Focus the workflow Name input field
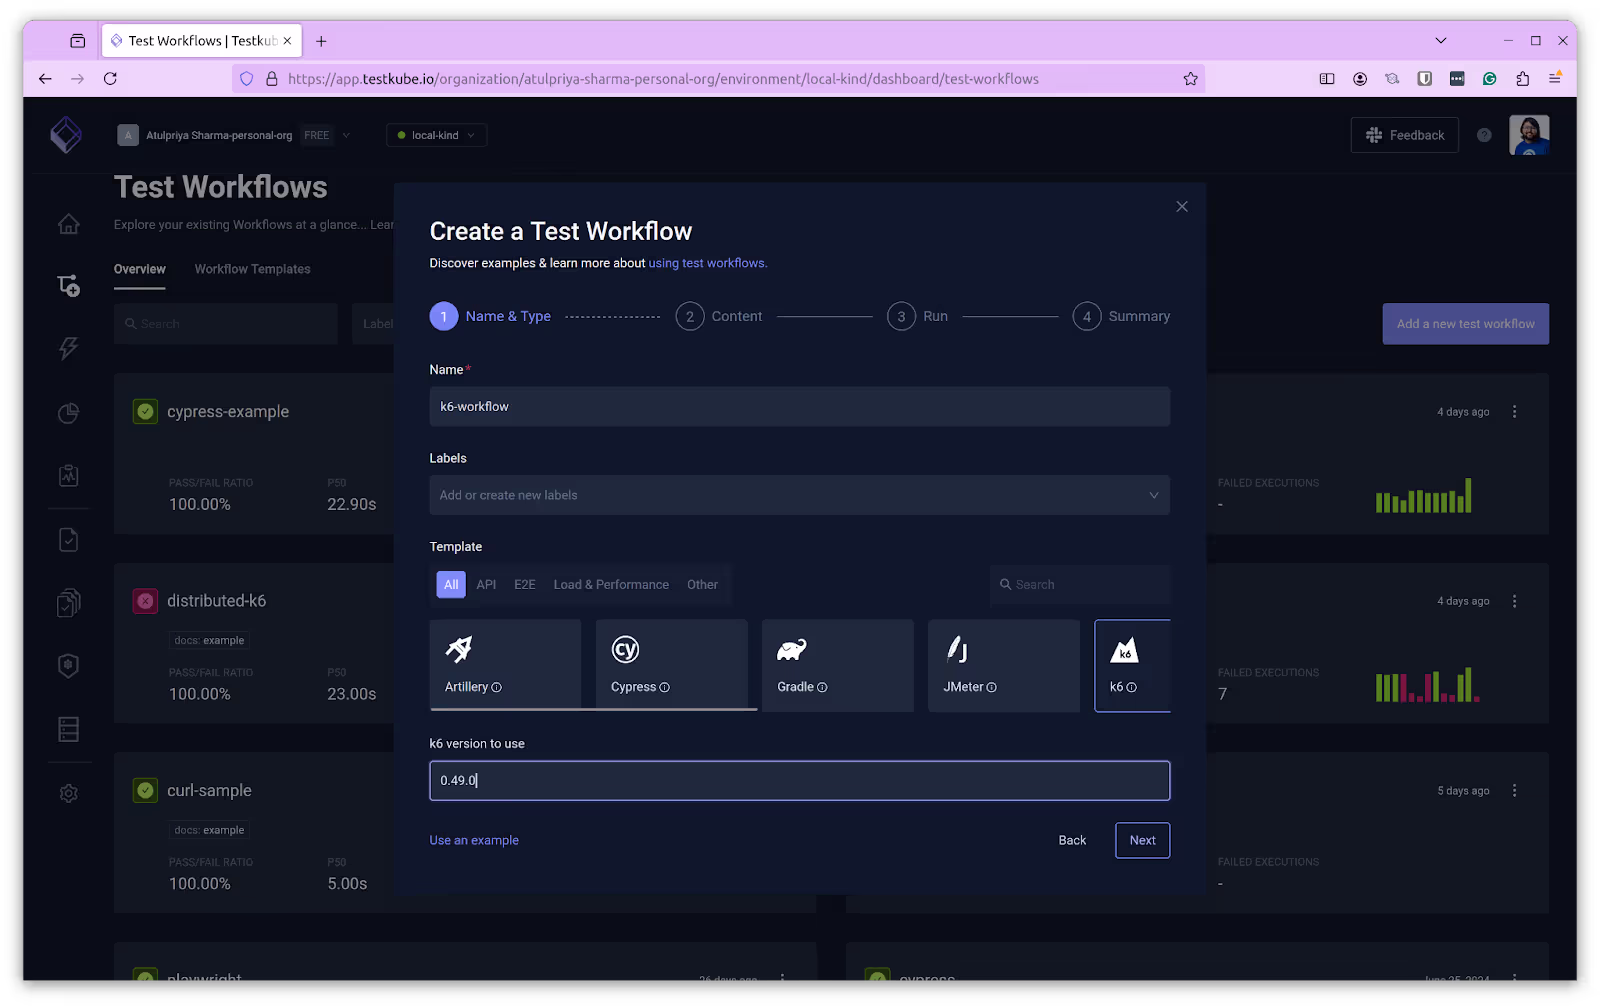The height and width of the screenshot is (1006, 1600). (799, 407)
